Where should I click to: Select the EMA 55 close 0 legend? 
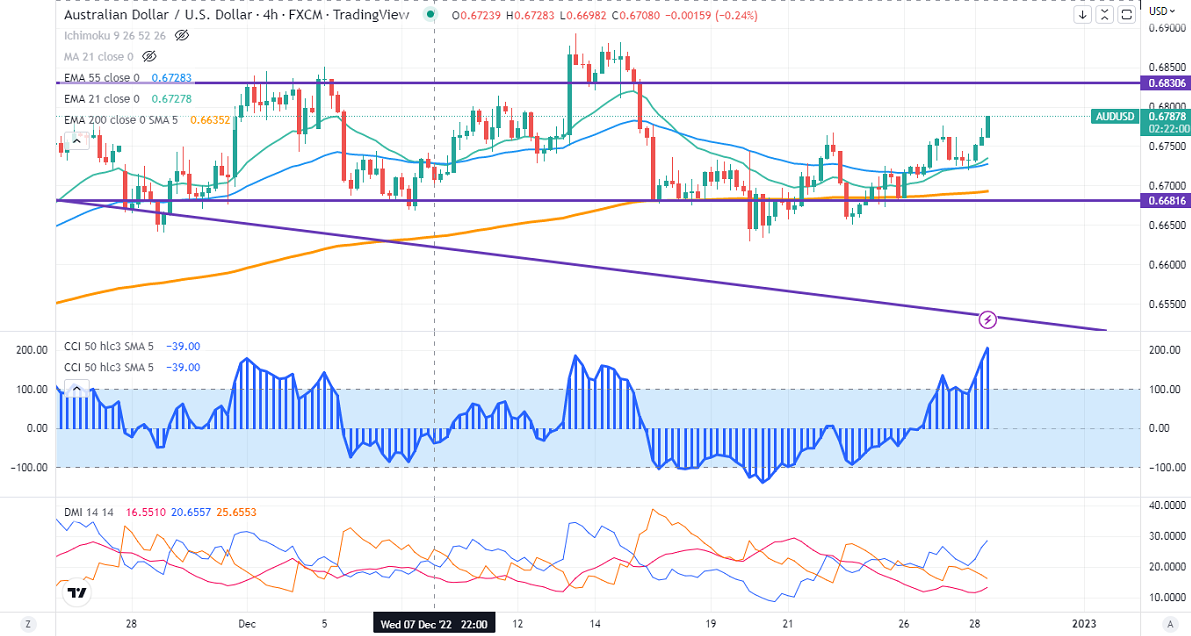(x=102, y=78)
